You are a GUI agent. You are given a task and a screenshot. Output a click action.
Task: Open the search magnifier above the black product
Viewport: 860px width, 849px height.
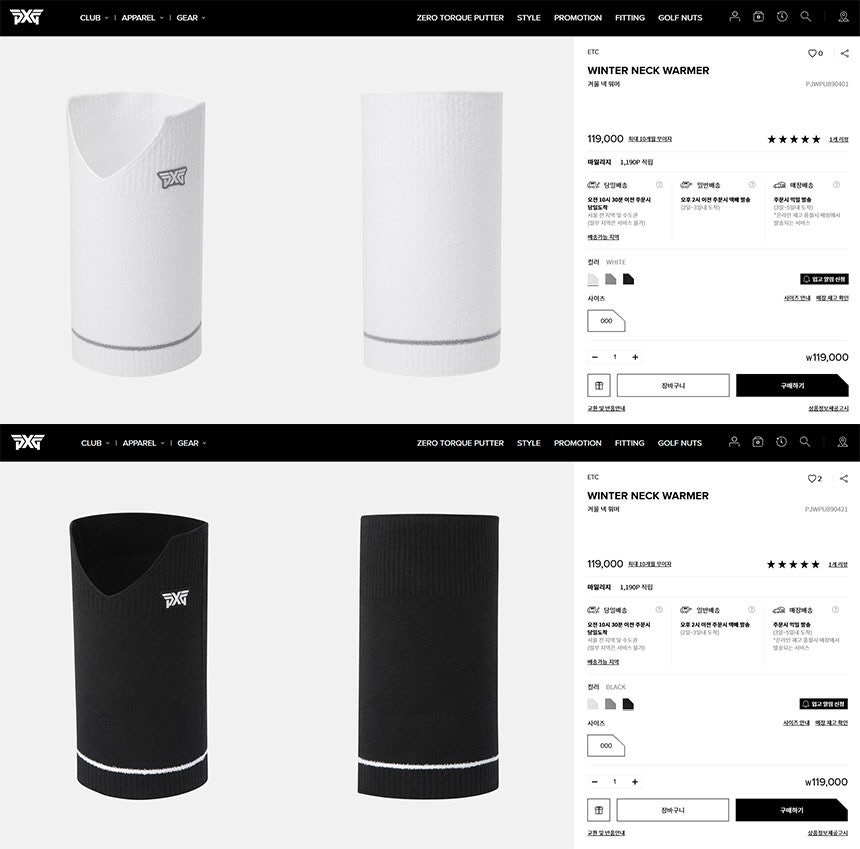click(805, 442)
